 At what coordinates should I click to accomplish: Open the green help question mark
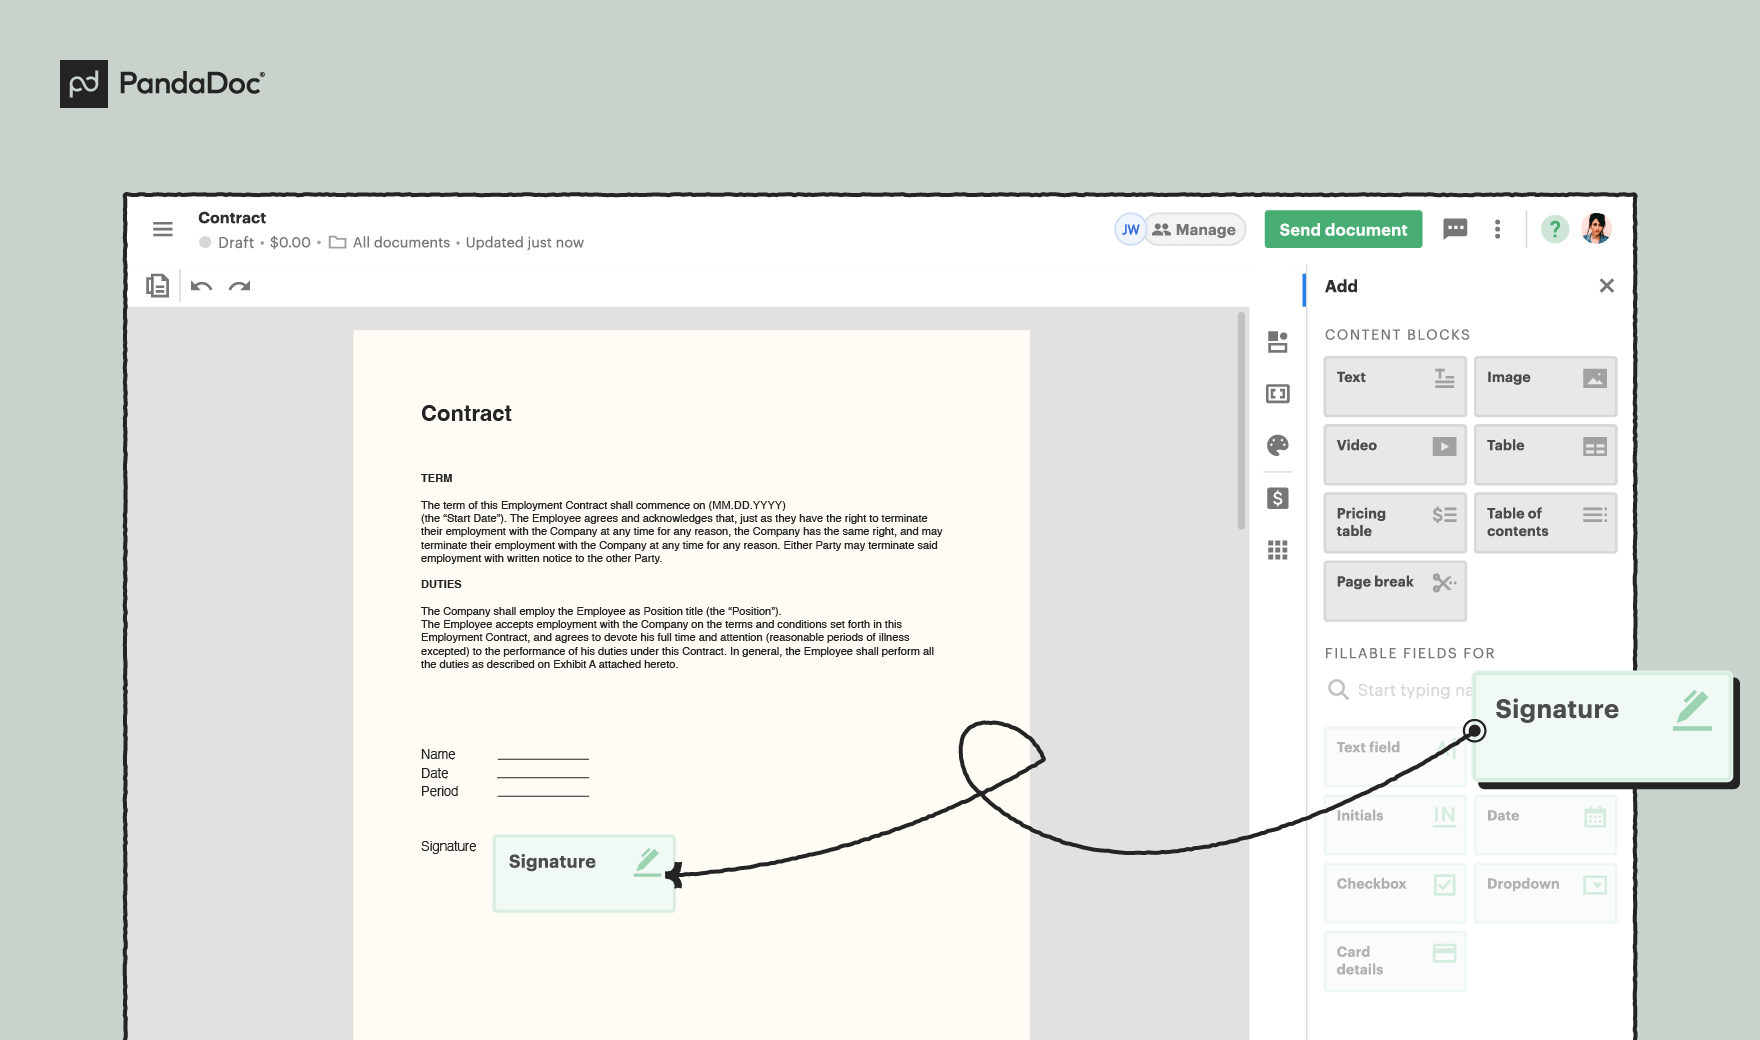(1554, 229)
